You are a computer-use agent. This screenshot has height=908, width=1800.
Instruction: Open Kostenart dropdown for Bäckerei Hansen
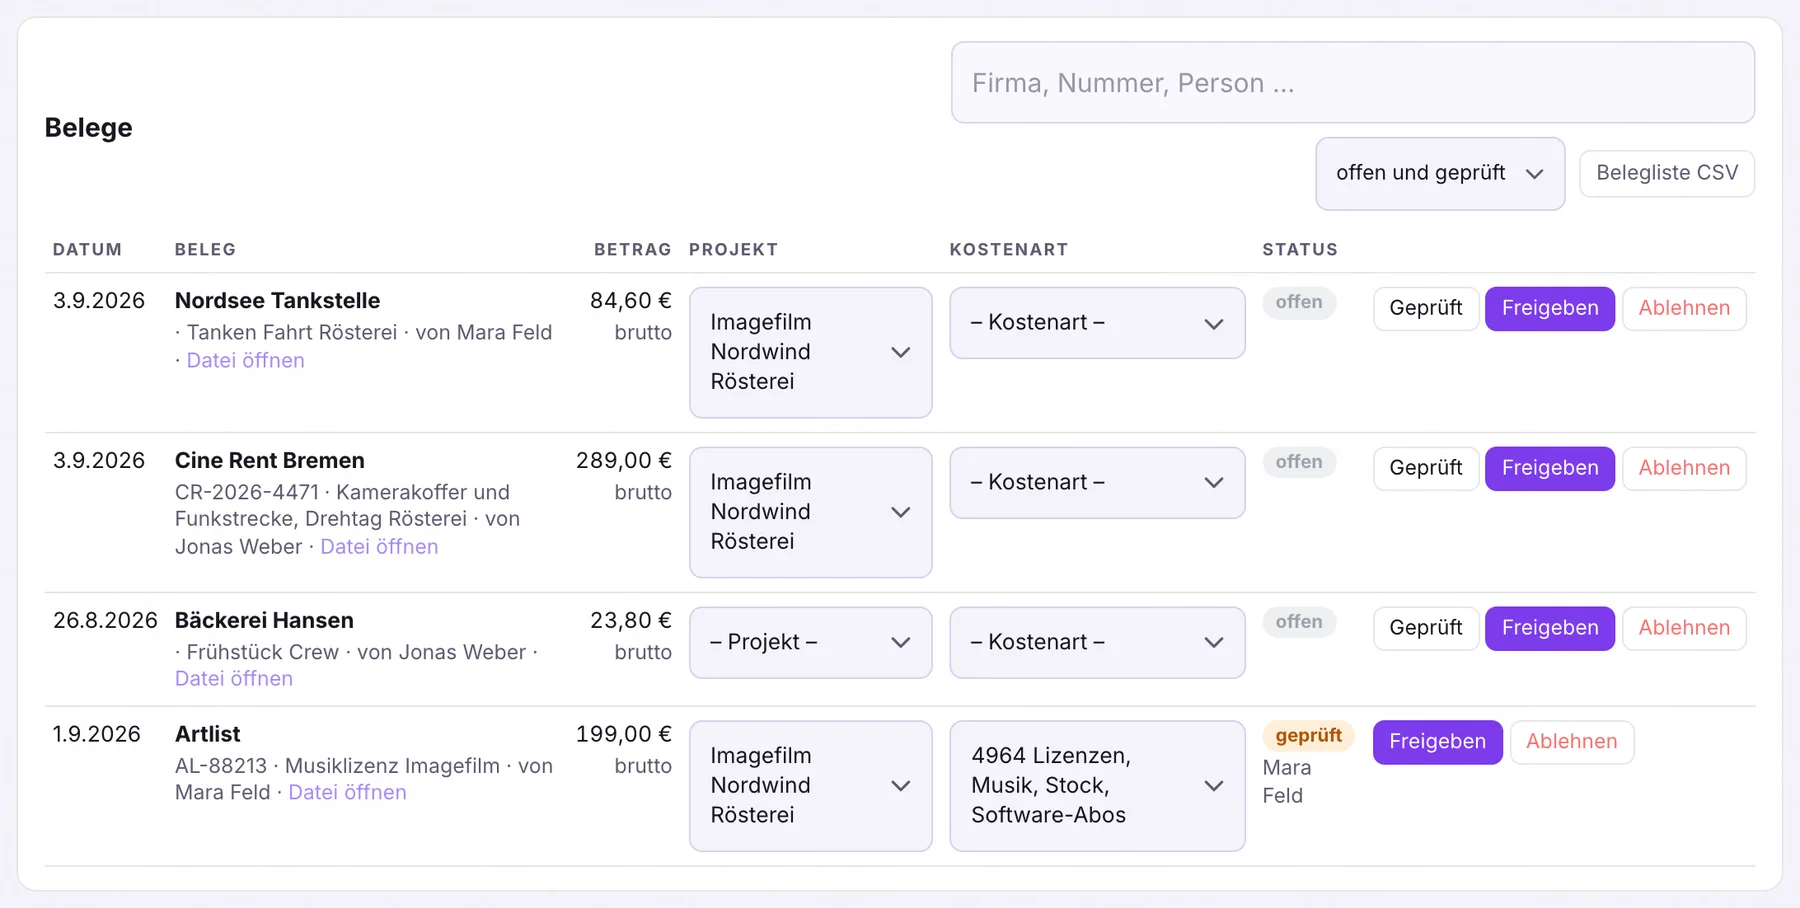click(1097, 642)
